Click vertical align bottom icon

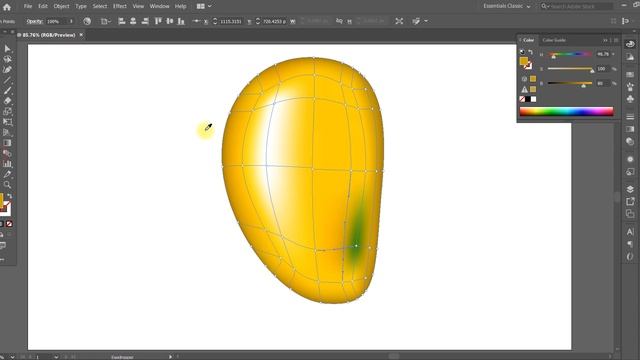pos(181,21)
